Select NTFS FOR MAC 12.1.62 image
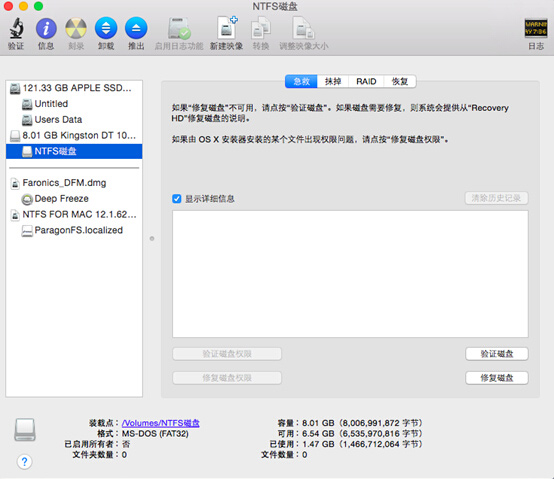This screenshot has height=479, width=554. coord(74,214)
